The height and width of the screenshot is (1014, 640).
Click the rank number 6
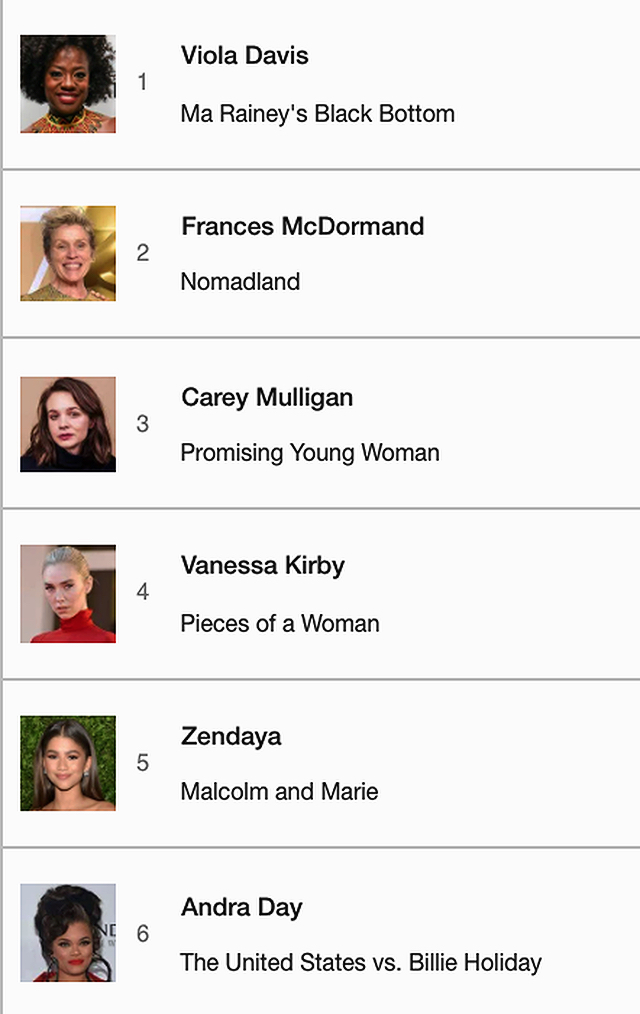tap(143, 933)
